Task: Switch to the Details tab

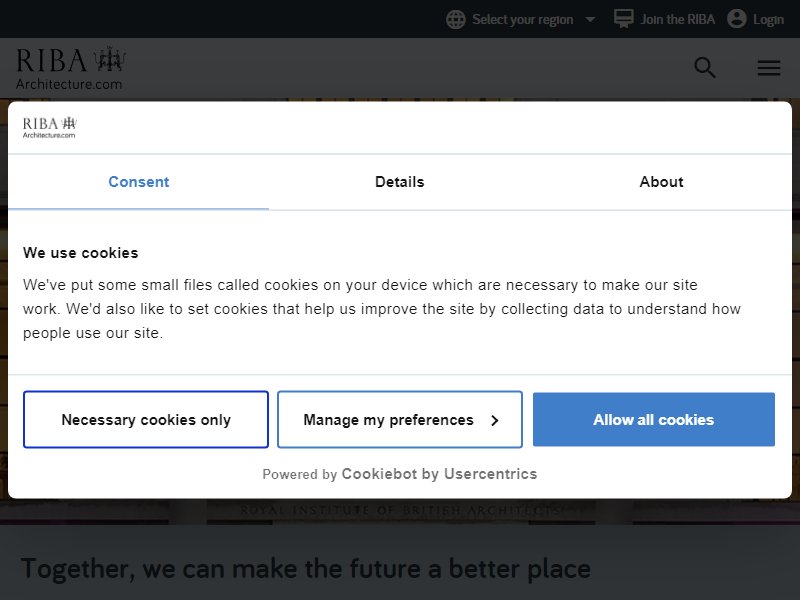Action: coord(399,182)
